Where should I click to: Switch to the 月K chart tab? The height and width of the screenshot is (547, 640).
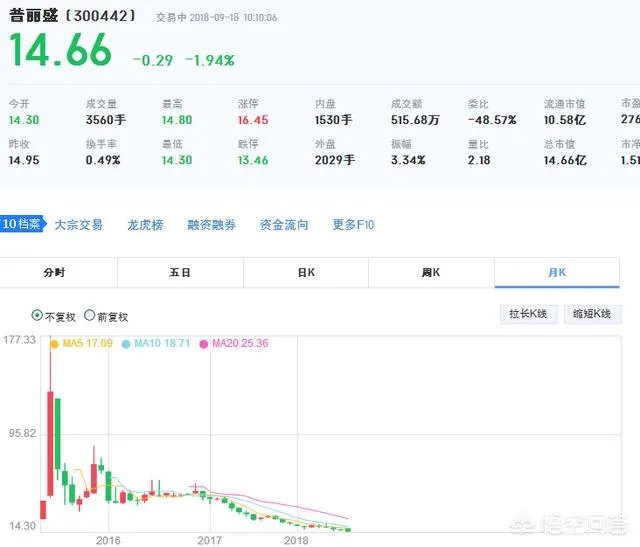(x=557, y=272)
